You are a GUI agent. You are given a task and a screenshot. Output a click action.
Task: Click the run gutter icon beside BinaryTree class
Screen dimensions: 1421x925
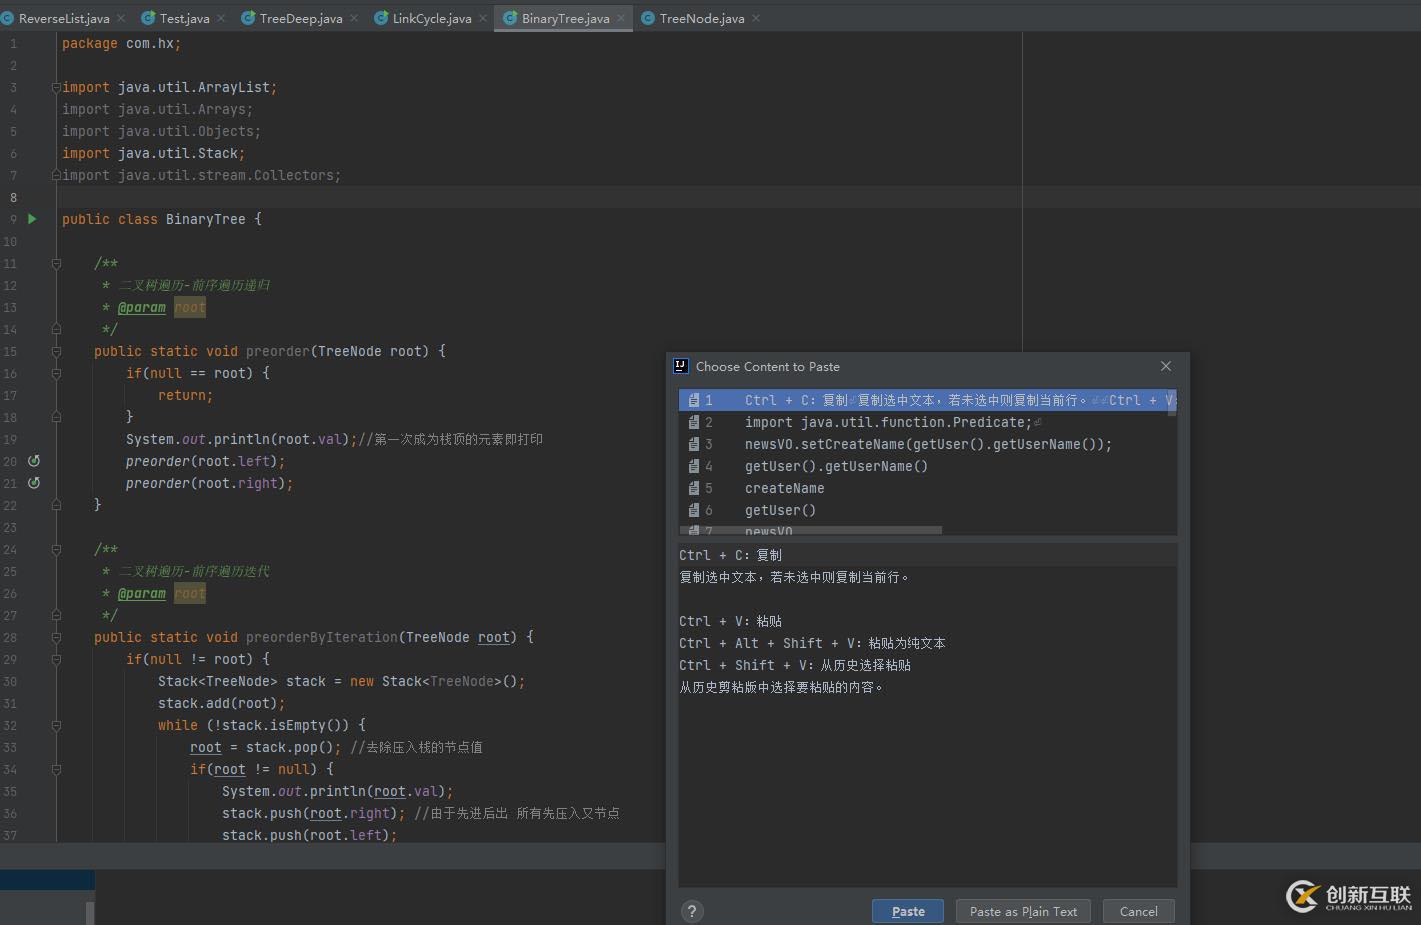click(x=32, y=219)
